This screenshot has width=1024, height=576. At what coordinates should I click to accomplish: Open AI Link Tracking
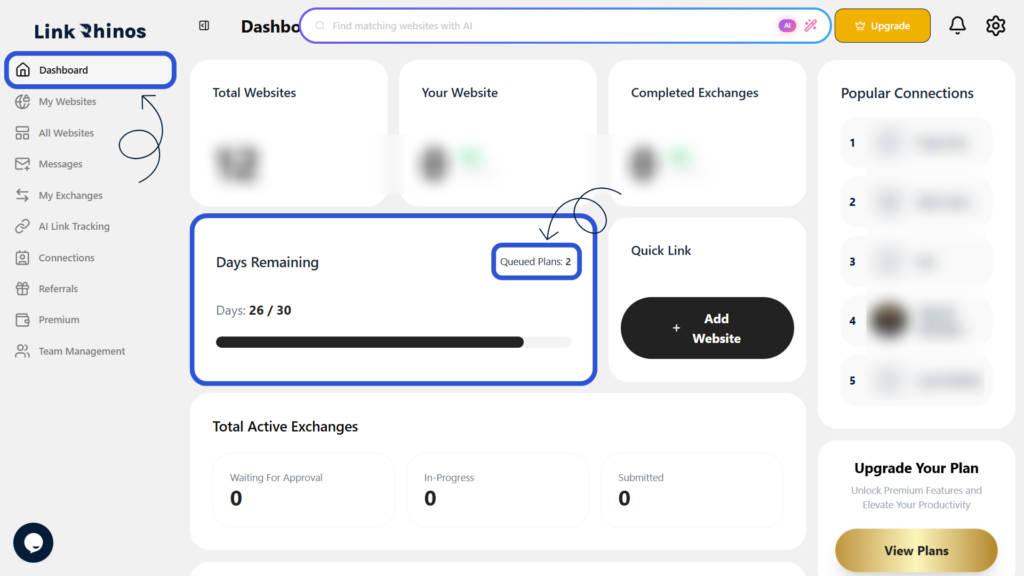(74, 226)
